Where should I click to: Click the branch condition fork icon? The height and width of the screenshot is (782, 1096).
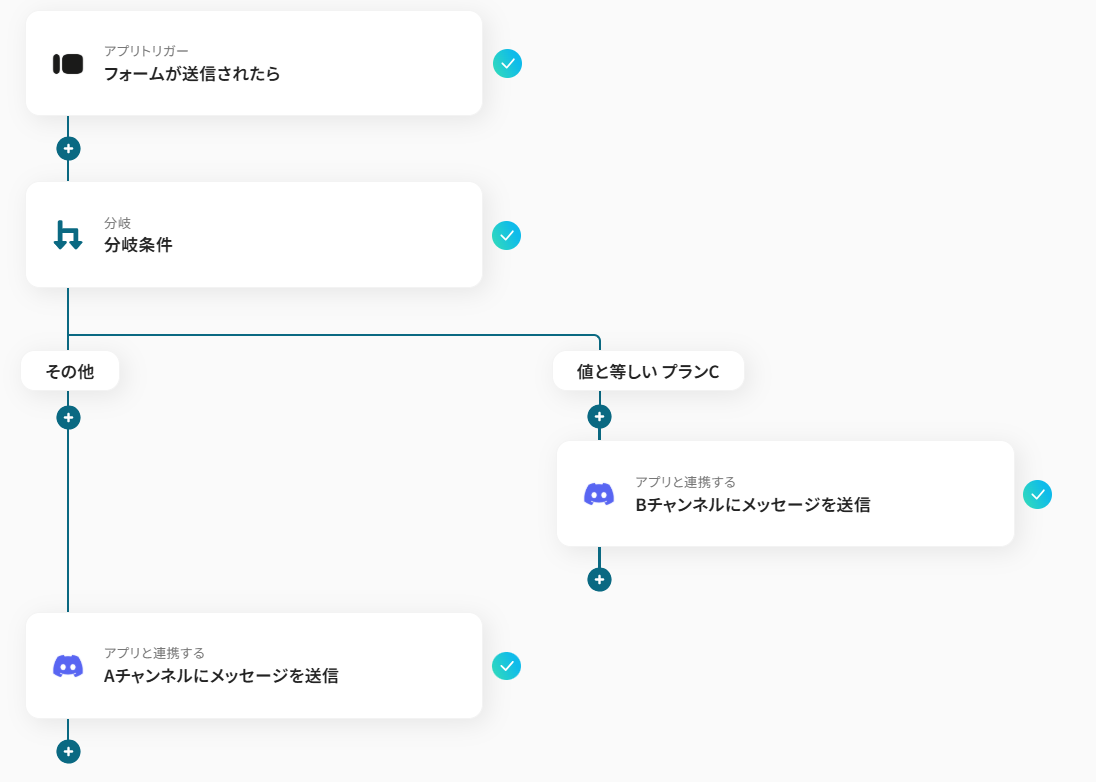68,235
